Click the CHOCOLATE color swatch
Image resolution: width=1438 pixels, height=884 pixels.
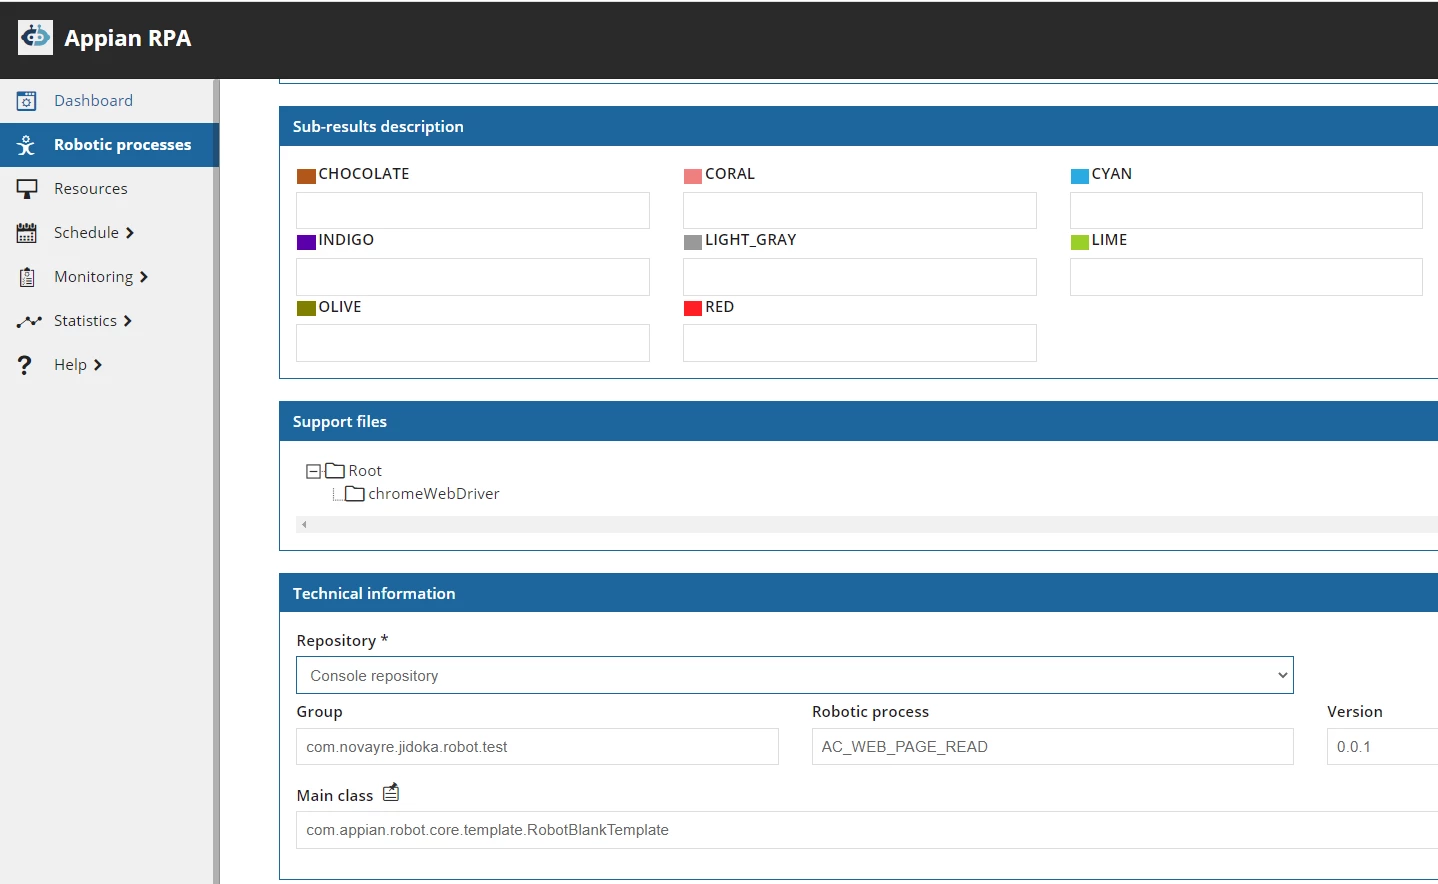click(306, 176)
